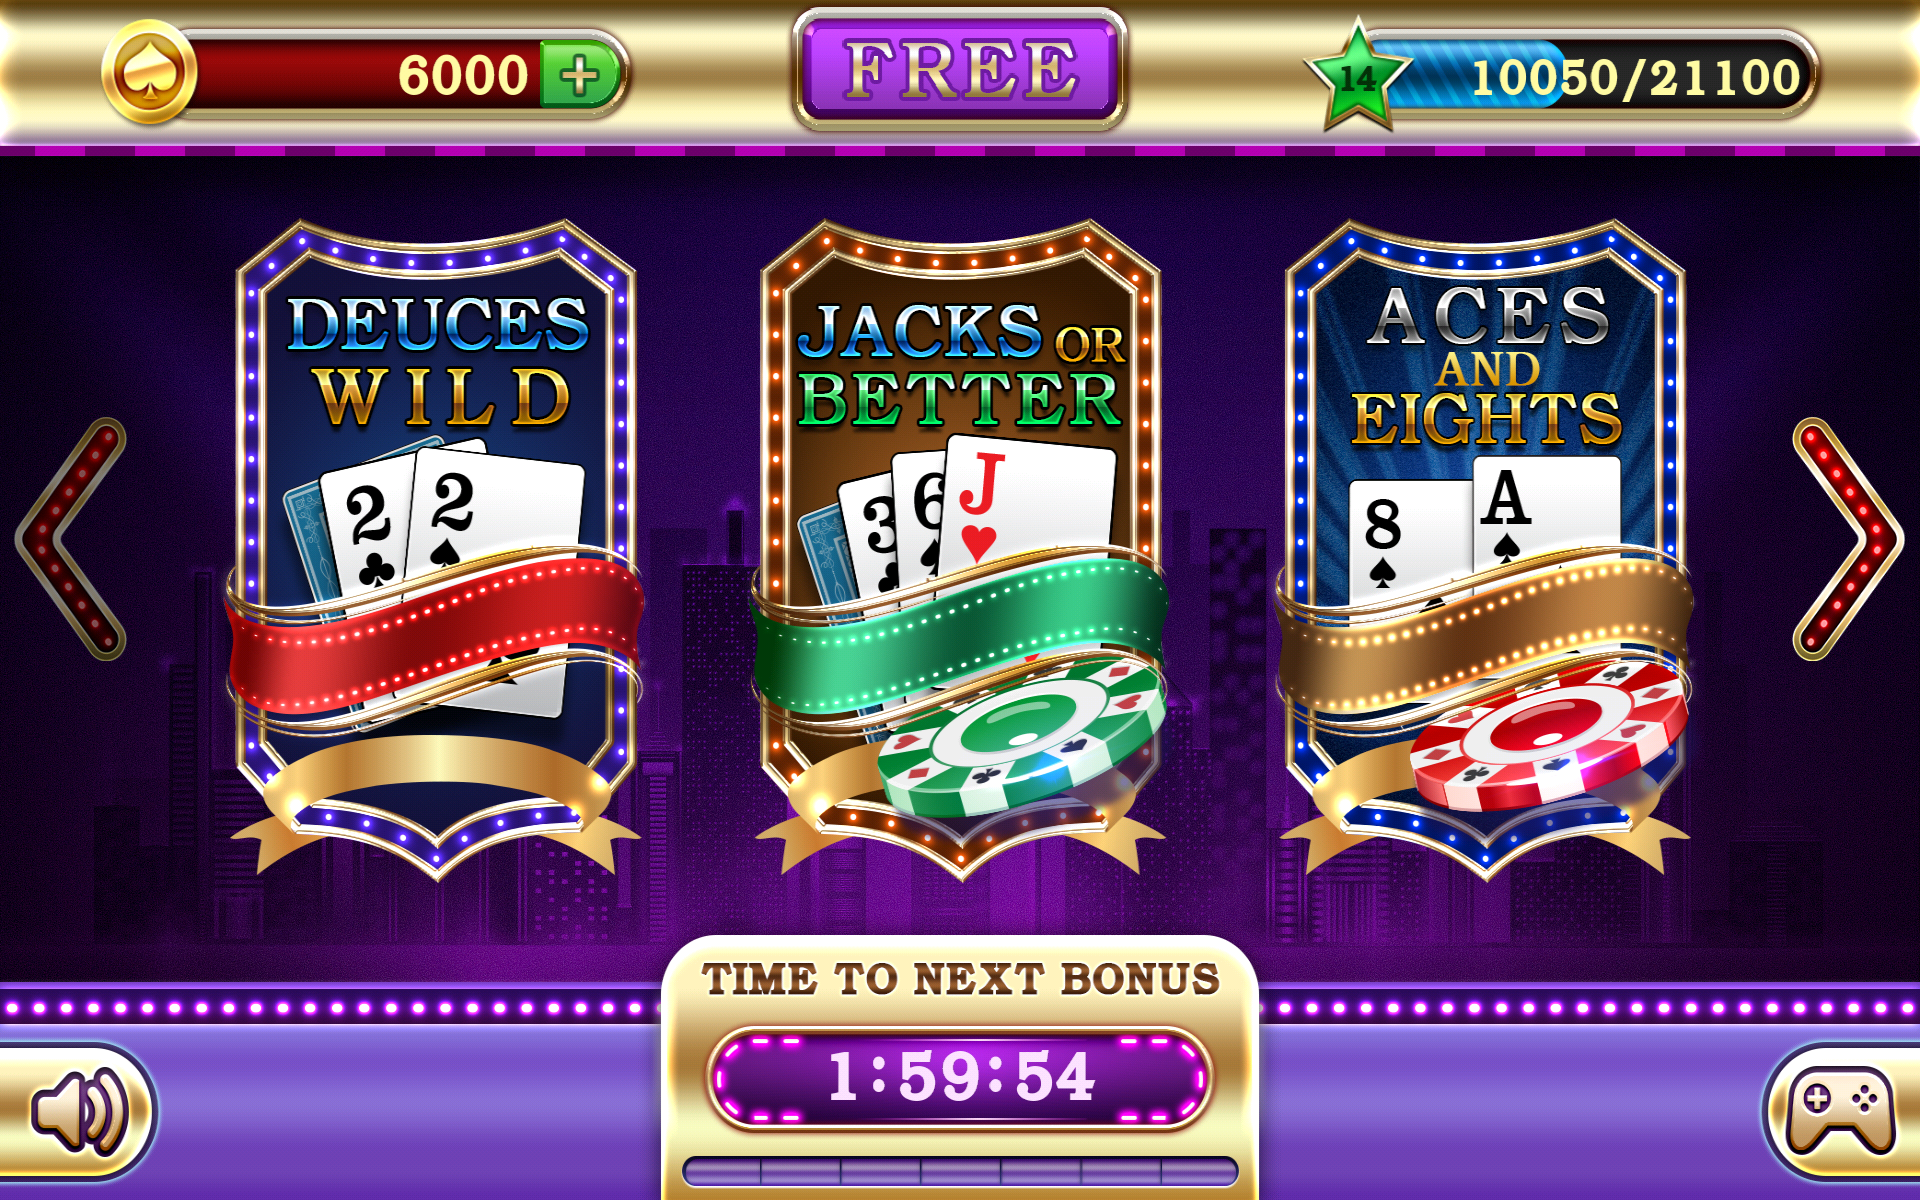Click the purple FREE button
The height and width of the screenshot is (1200, 1920).
(960, 69)
